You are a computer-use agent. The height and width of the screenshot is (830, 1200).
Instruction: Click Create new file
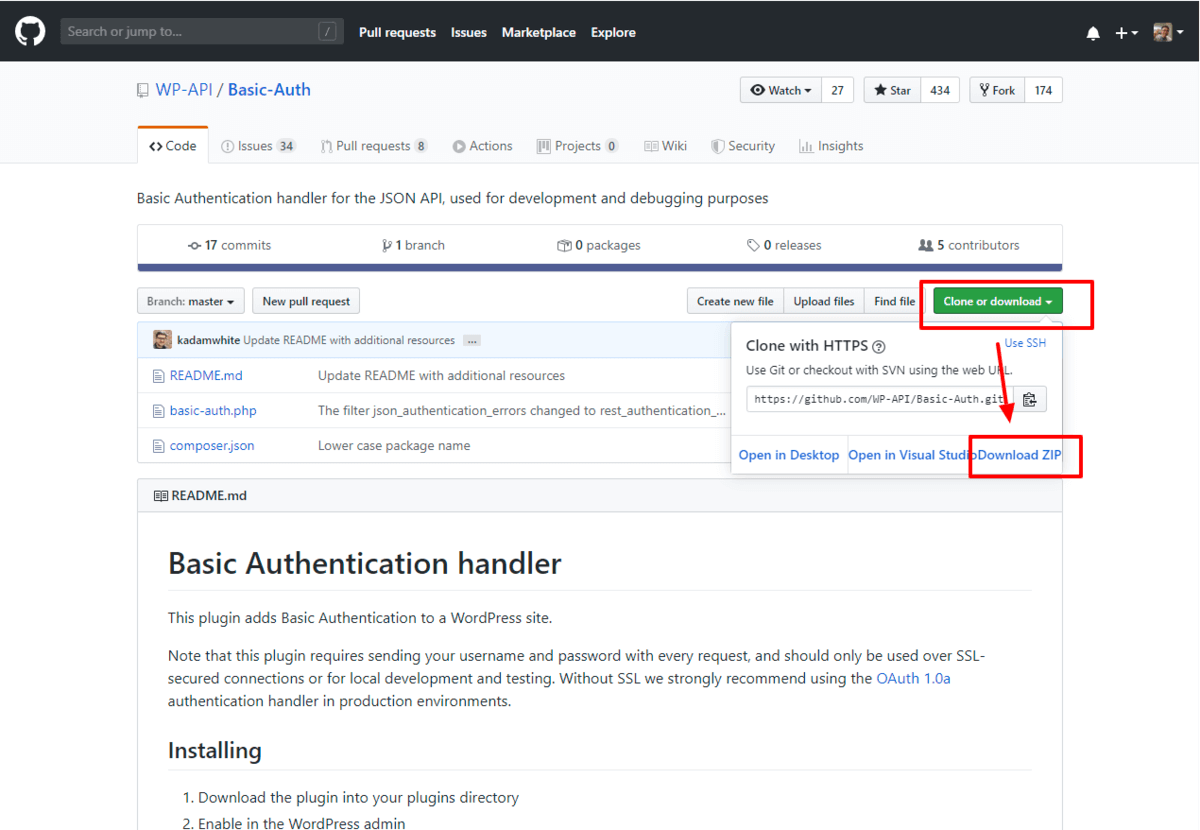coord(735,301)
